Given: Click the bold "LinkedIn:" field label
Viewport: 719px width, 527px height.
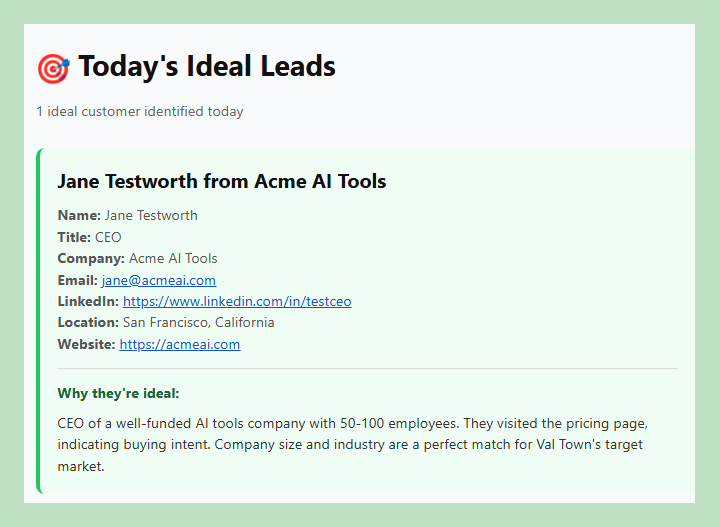Looking at the screenshot, I should 88,301.
